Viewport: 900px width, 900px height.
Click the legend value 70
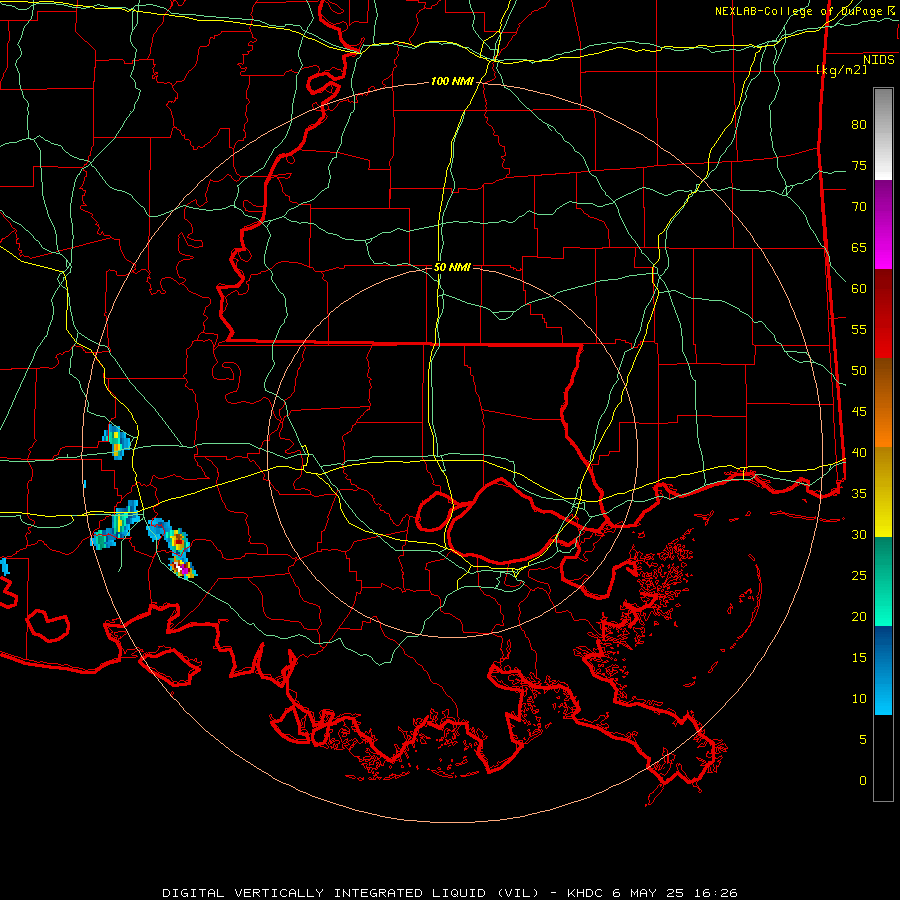859,207
